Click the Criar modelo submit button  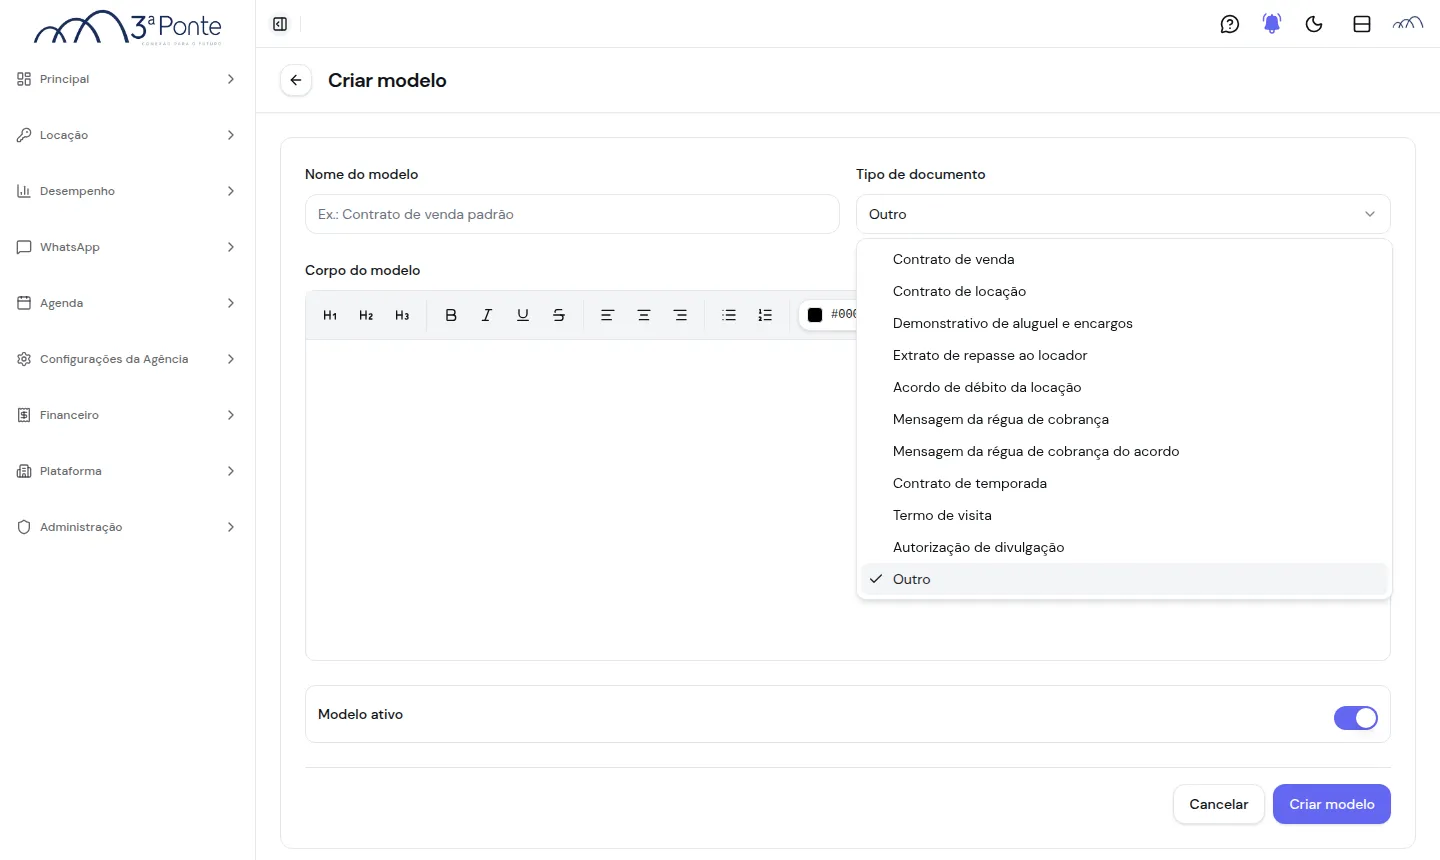[1332, 804]
